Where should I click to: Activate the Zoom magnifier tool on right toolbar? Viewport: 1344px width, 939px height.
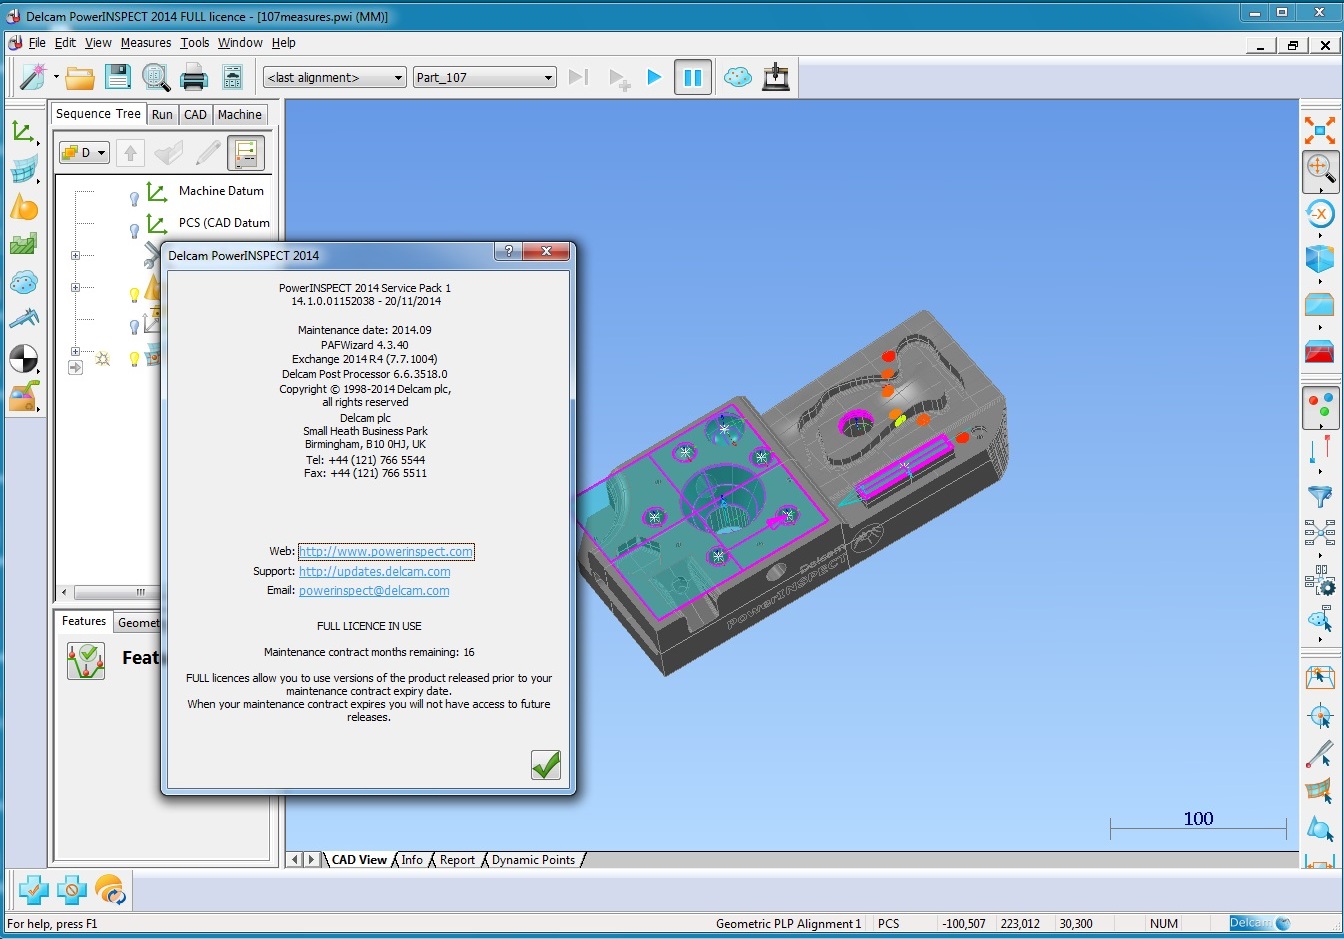tap(1320, 171)
